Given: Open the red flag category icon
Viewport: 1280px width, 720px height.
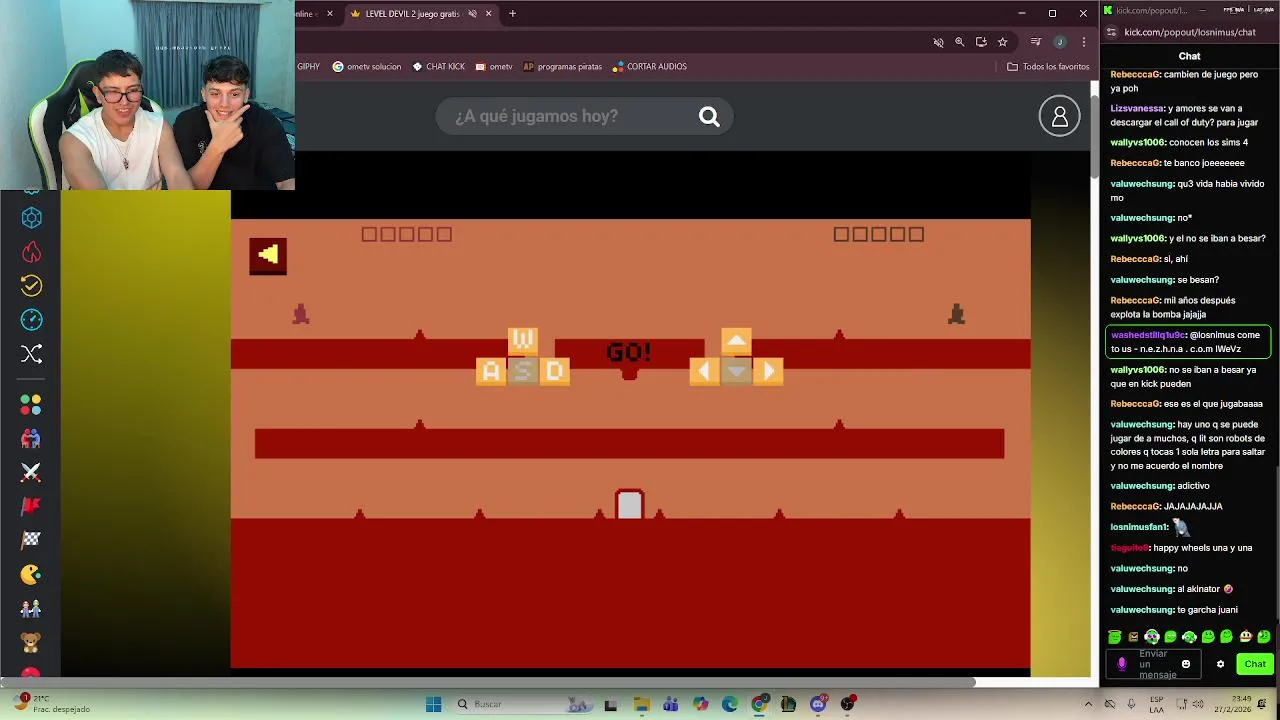Looking at the screenshot, I should [x=31, y=506].
